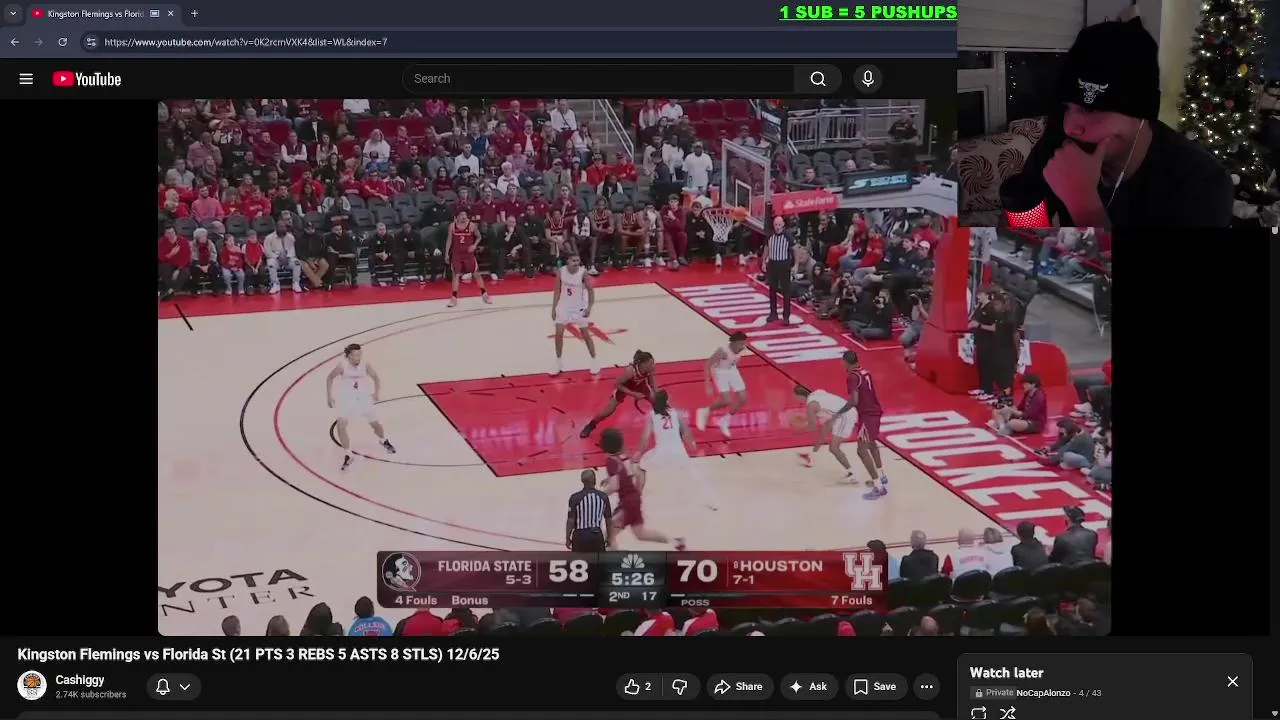Open the Cashiggy channel name link

tap(80, 680)
